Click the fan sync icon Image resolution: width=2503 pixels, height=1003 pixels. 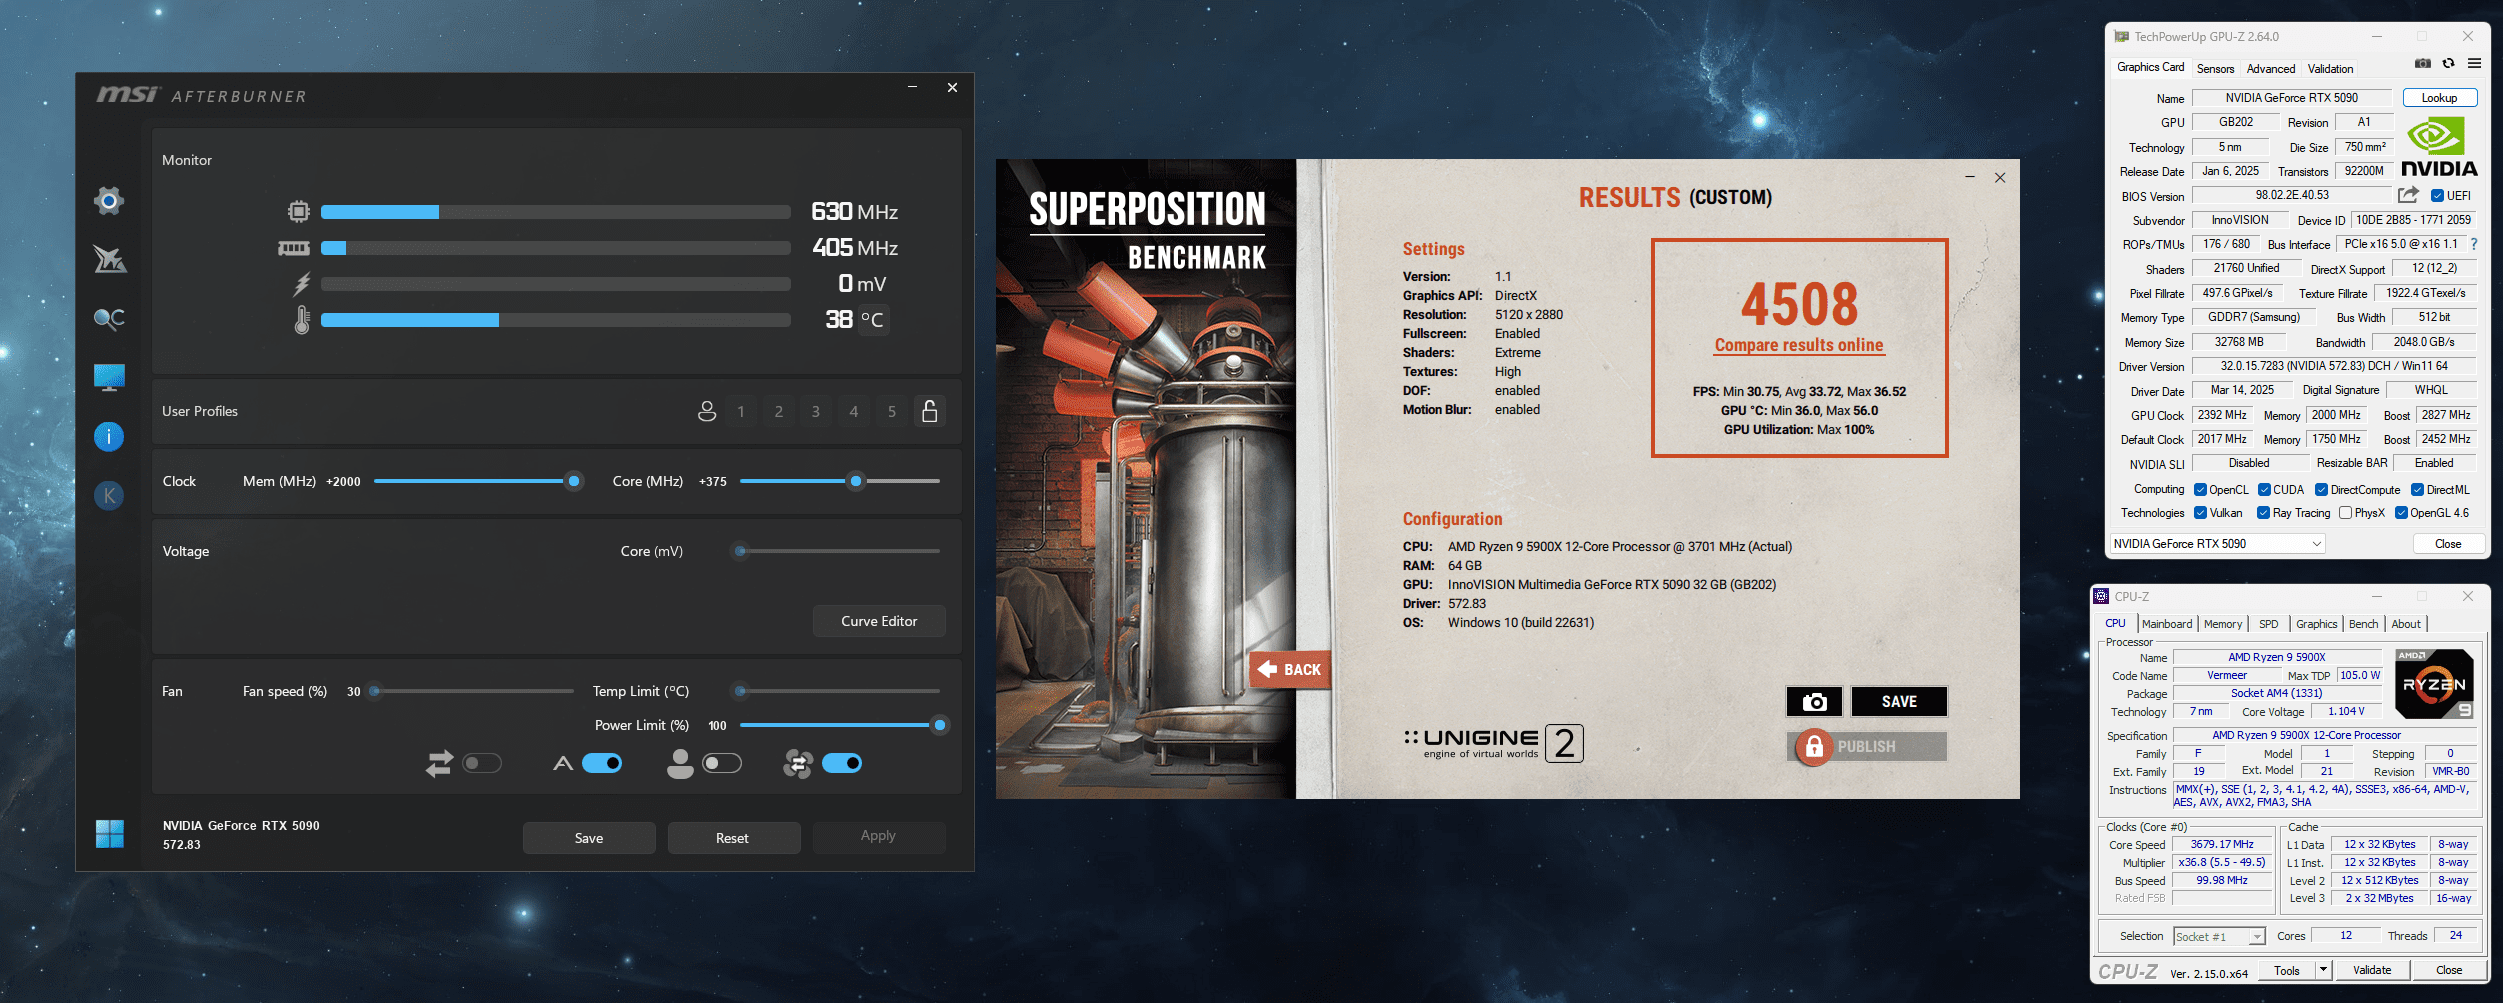pyautogui.click(x=798, y=764)
